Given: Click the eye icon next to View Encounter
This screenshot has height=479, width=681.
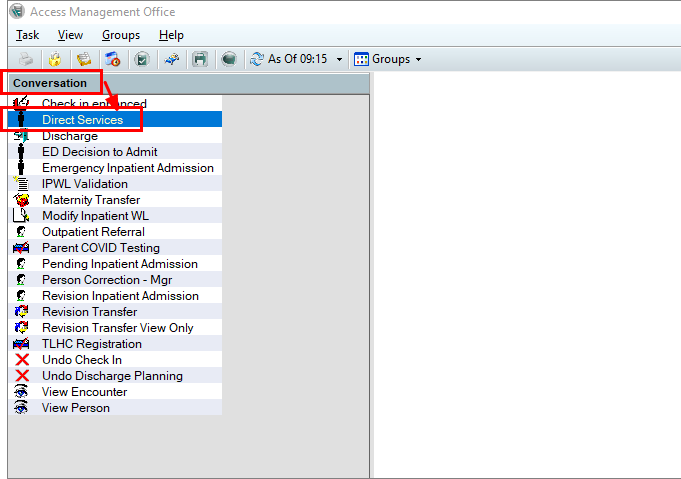Looking at the screenshot, I should pyautogui.click(x=22, y=392).
